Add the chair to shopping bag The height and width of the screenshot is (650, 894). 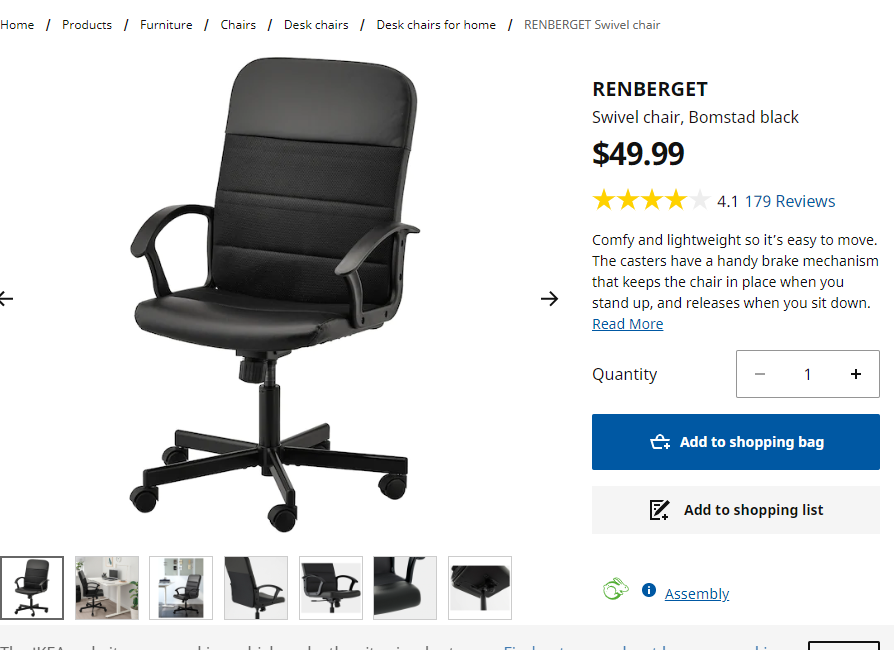735,442
